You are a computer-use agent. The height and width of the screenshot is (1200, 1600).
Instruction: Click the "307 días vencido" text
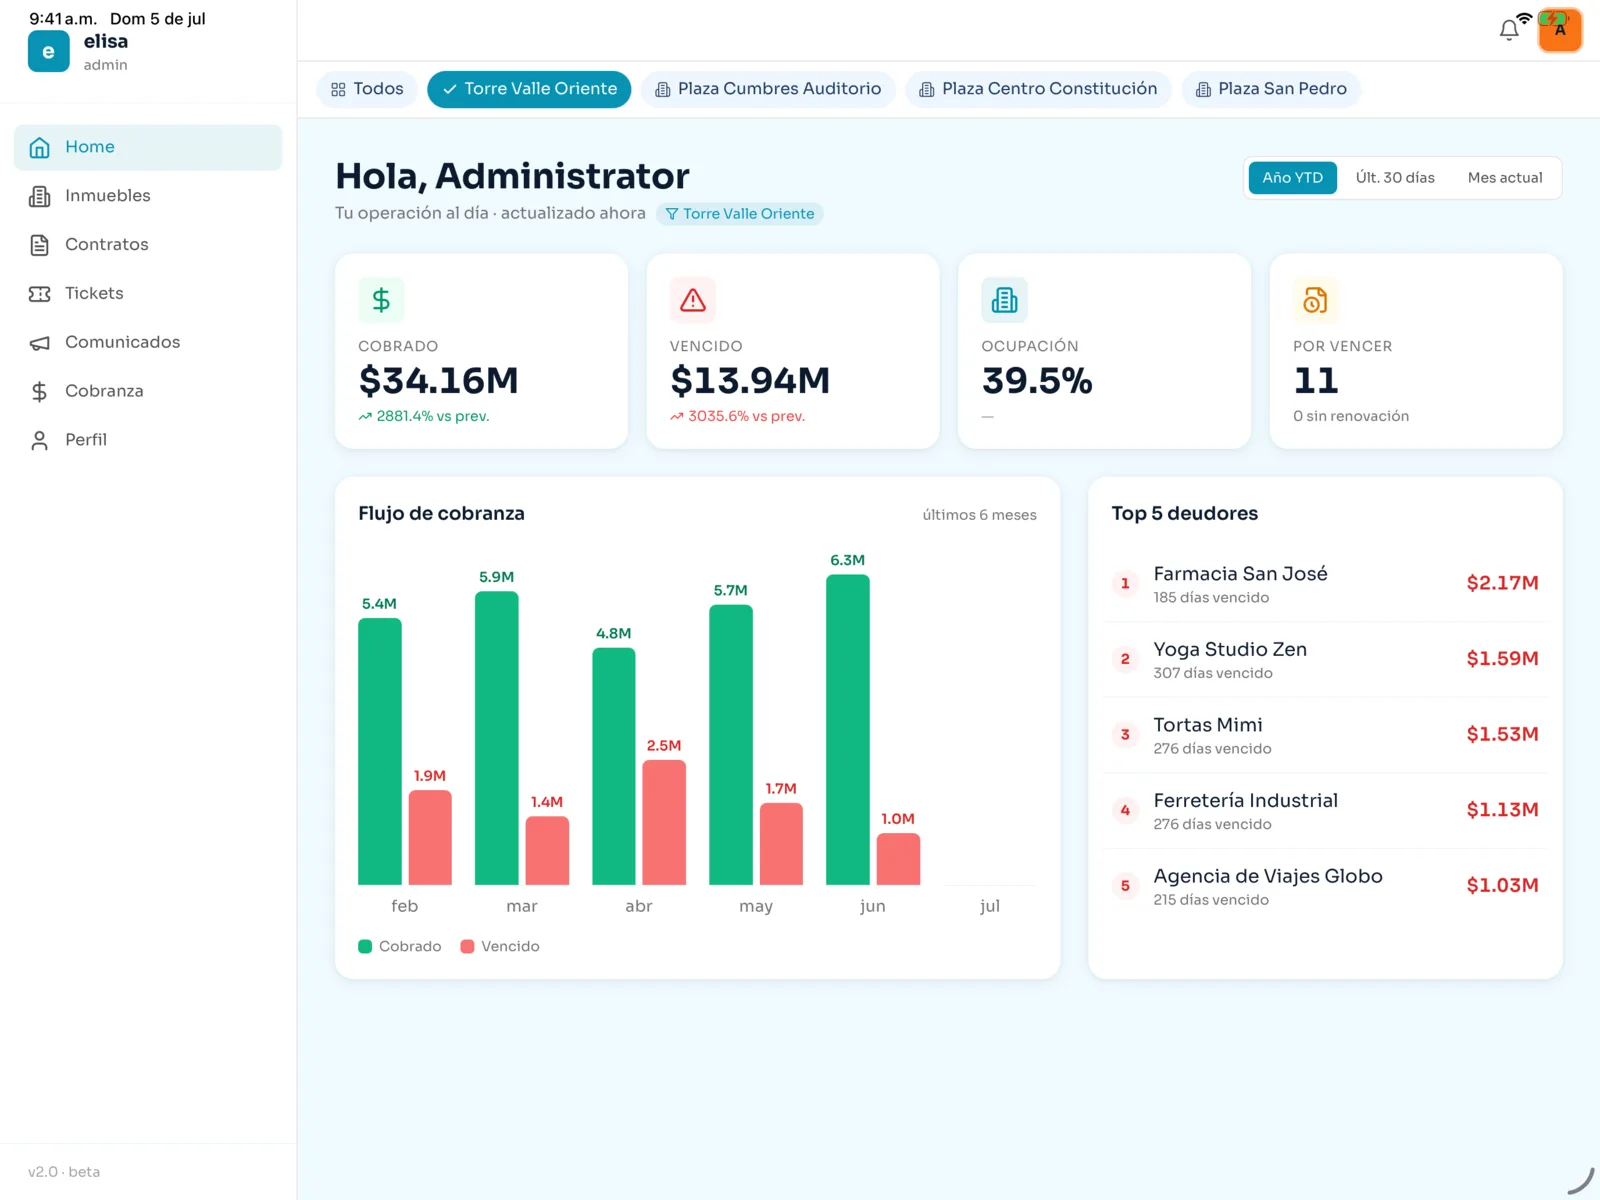click(x=1213, y=674)
